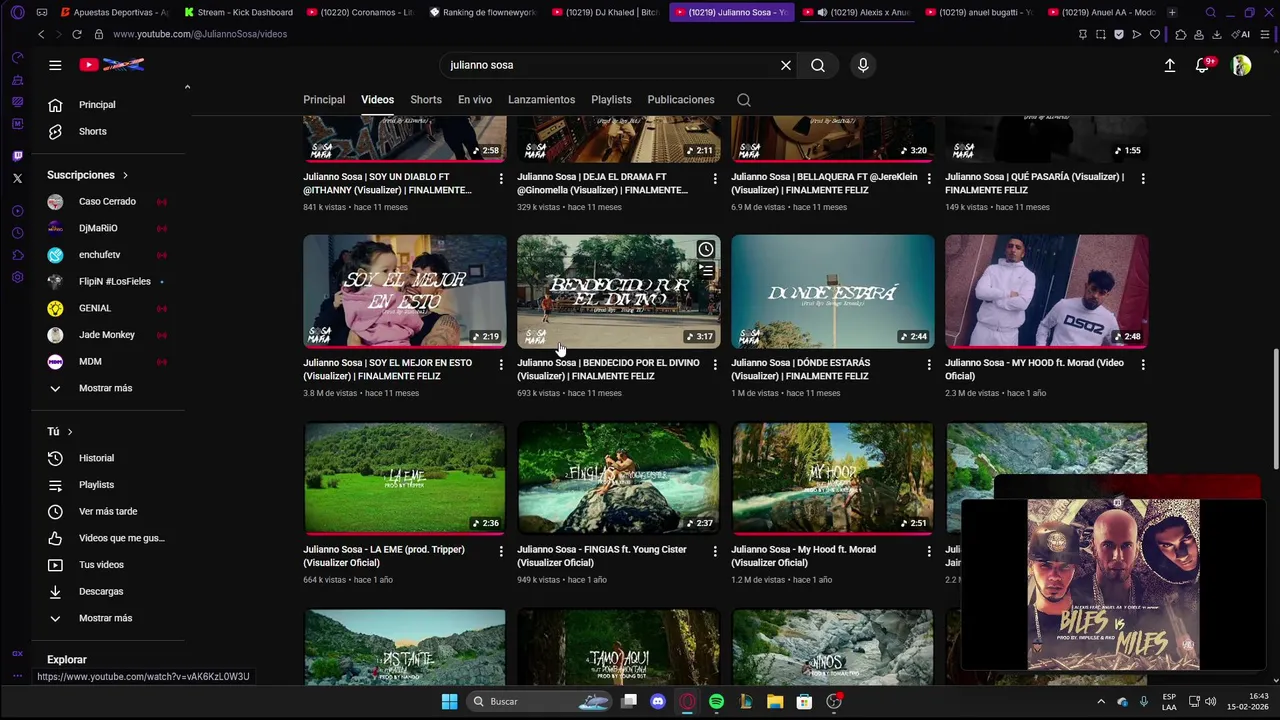Open Historial in the sidebar
The image size is (1280, 720).
[x=108, y=458]
